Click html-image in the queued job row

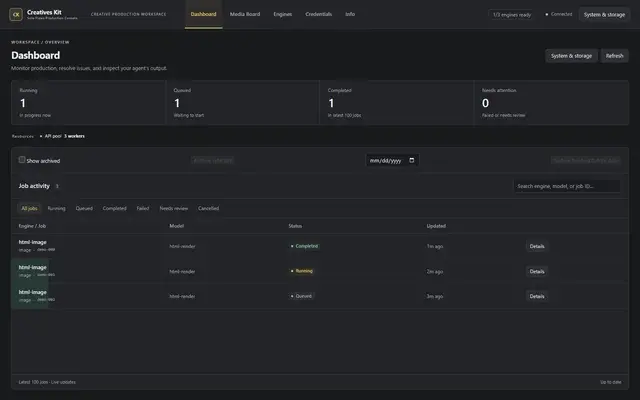[x=33, y=292]
